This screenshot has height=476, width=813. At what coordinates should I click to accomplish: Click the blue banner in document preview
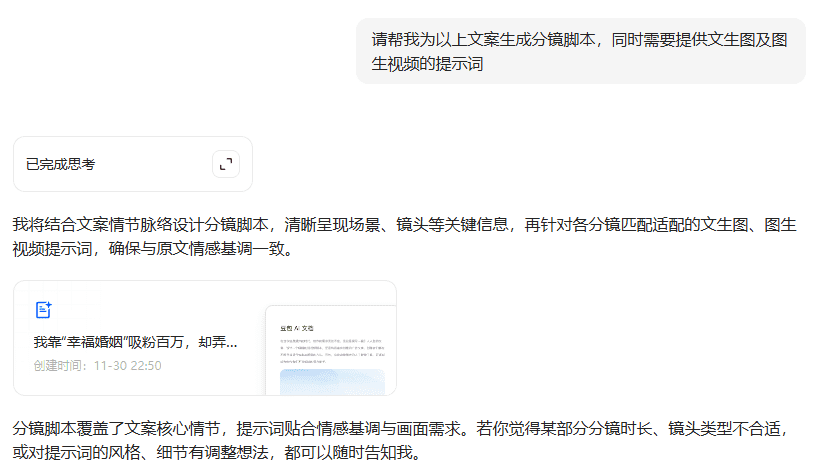(331, 382)
